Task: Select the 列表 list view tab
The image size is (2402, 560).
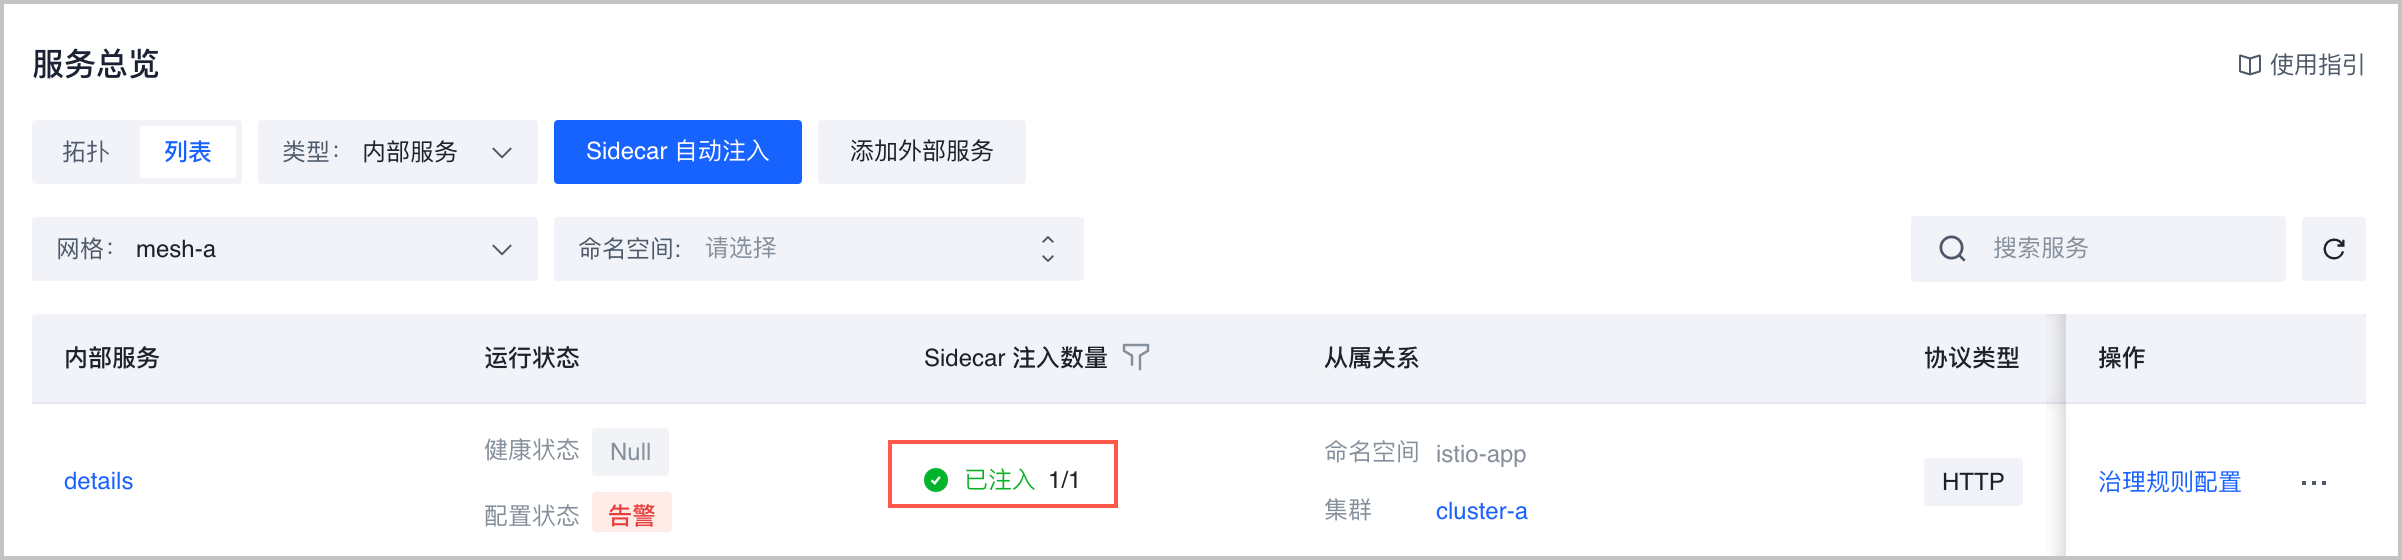Action: click(188, 152)
